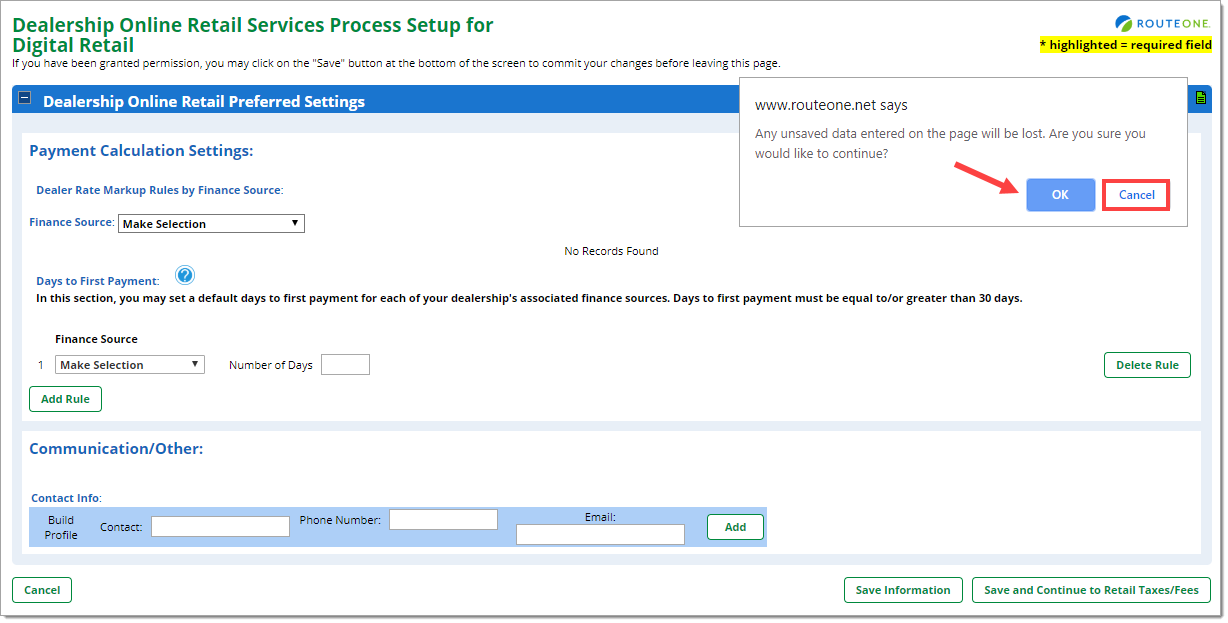Click the Dealership Online Retail Preferred Settings header title
The image size is (1228, 623).
[204, 101]
